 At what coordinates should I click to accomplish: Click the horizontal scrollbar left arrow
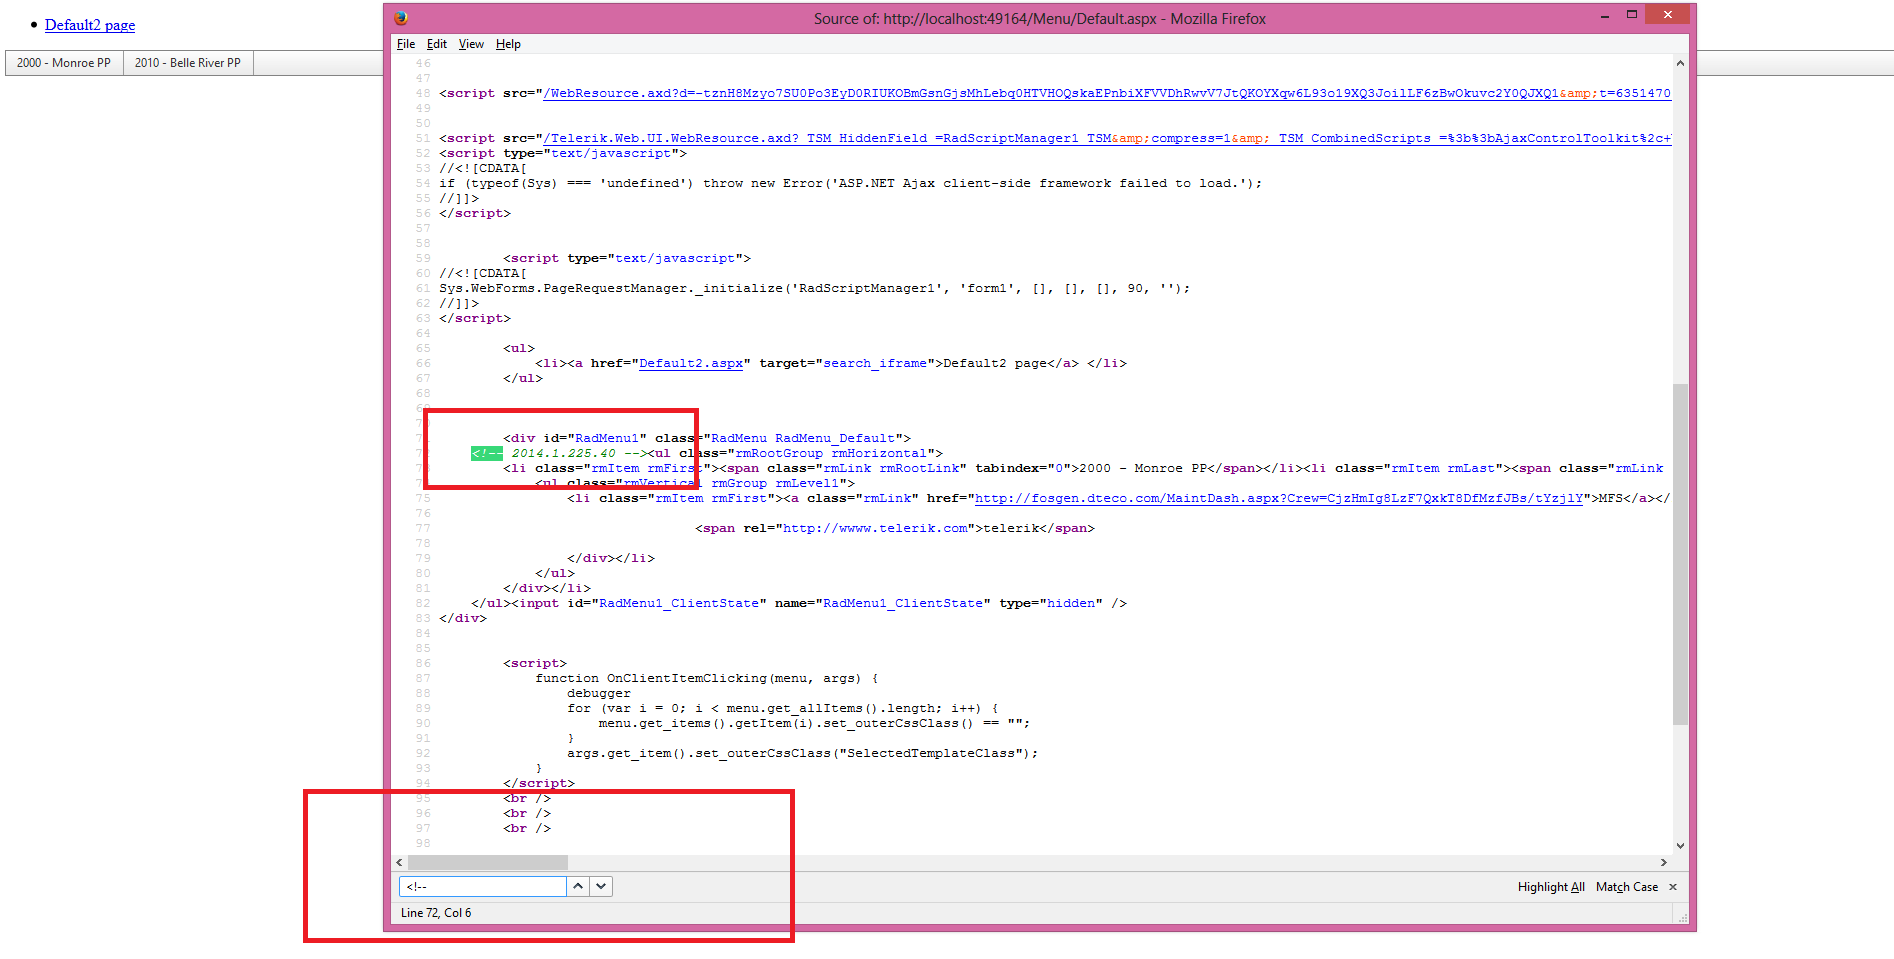point(400,862)
